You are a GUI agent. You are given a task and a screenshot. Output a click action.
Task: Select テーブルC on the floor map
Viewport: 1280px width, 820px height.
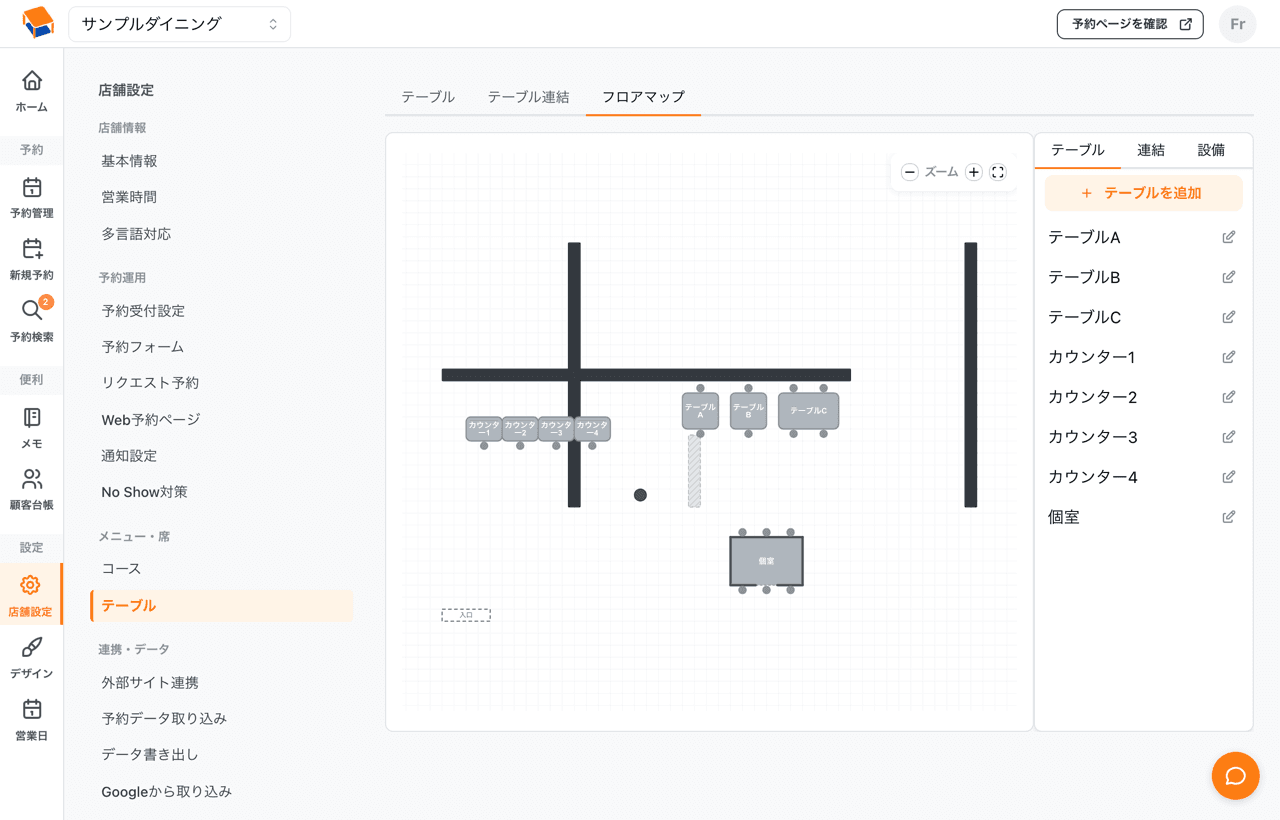(808, 411)
